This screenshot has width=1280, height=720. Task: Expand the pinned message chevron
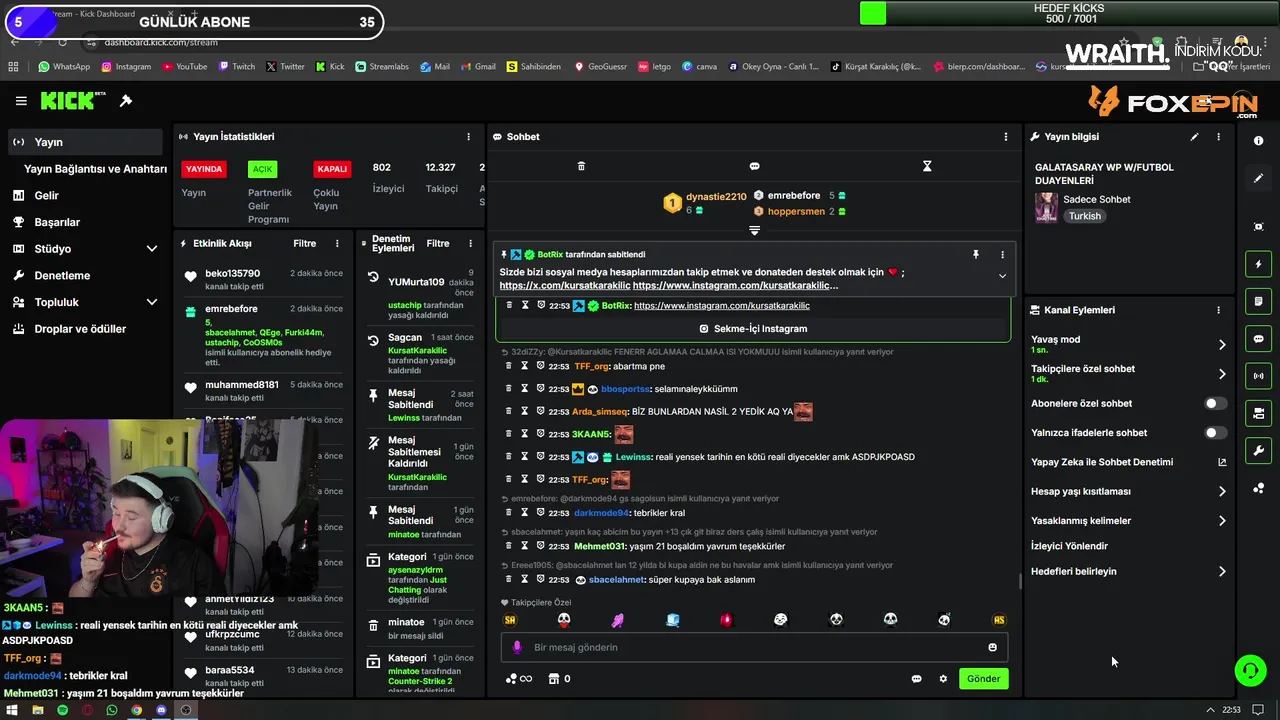coord(1002,277)
